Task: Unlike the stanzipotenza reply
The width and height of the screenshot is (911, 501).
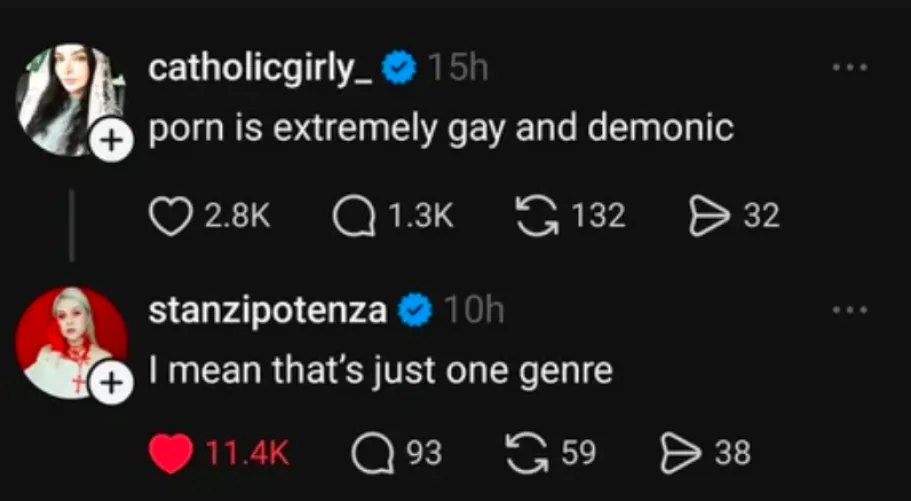Action: pyautogui.click(x=170, y=453)
